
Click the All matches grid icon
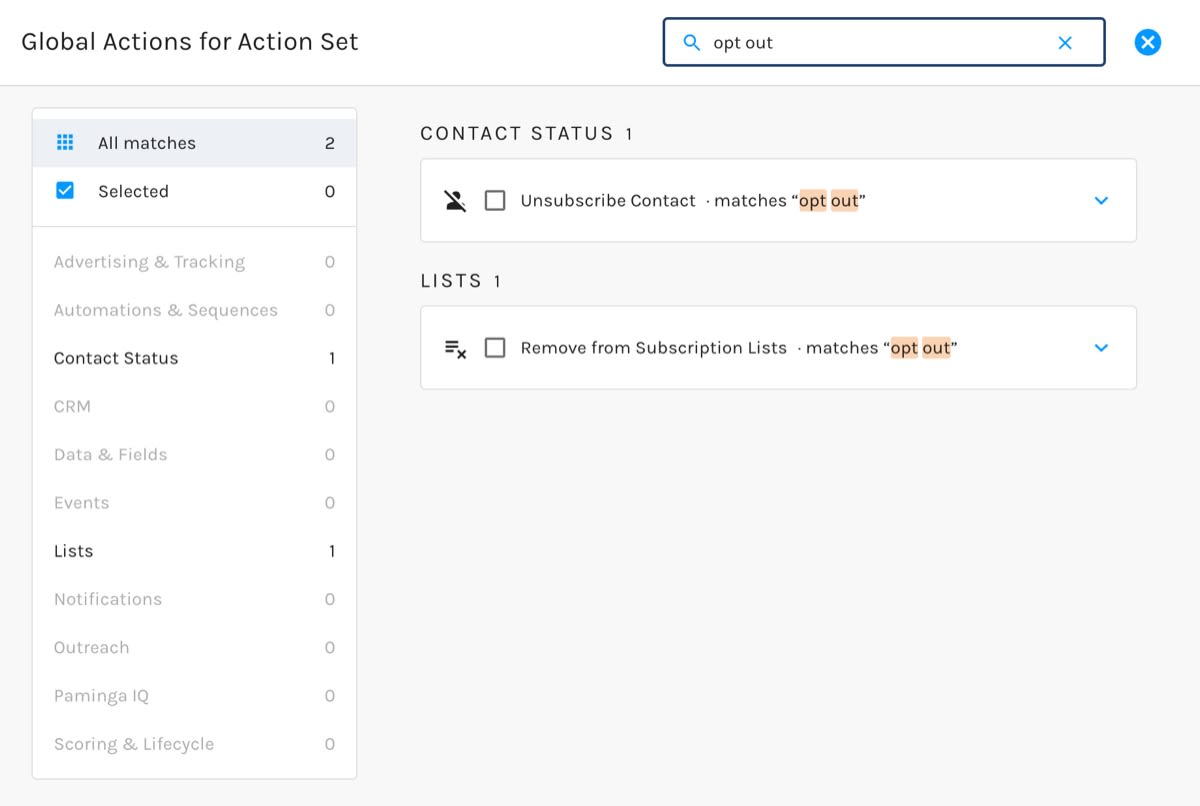coord(65,142)
